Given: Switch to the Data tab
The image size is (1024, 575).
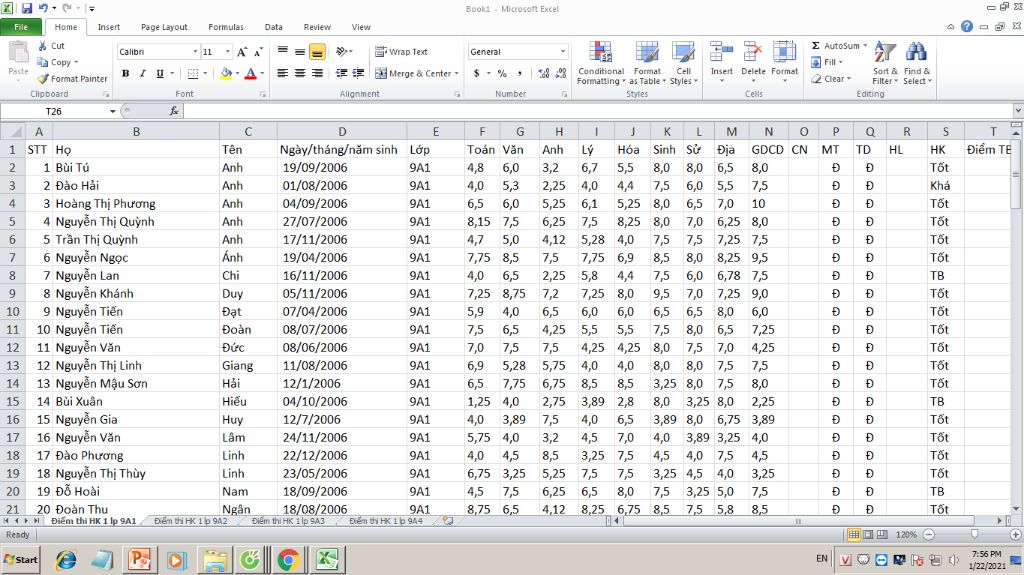Looking at the screenshot, I should coord(274,27).
